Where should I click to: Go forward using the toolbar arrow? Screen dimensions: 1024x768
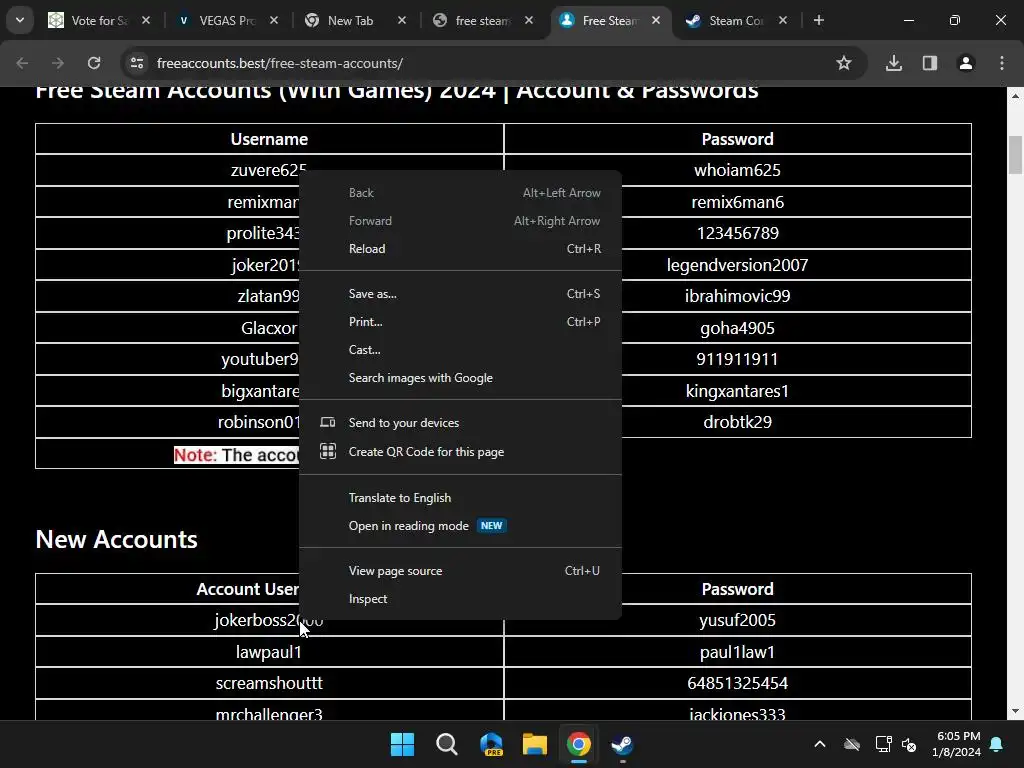point(58,63)
